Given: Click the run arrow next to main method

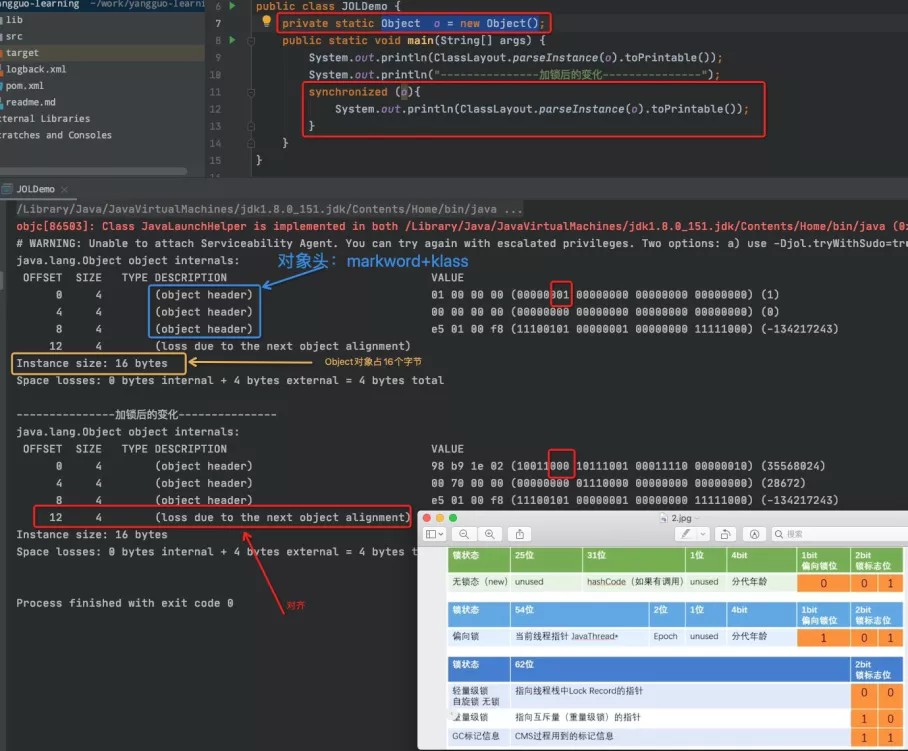Looking at the screenshot, I should [x=233, y=40].
